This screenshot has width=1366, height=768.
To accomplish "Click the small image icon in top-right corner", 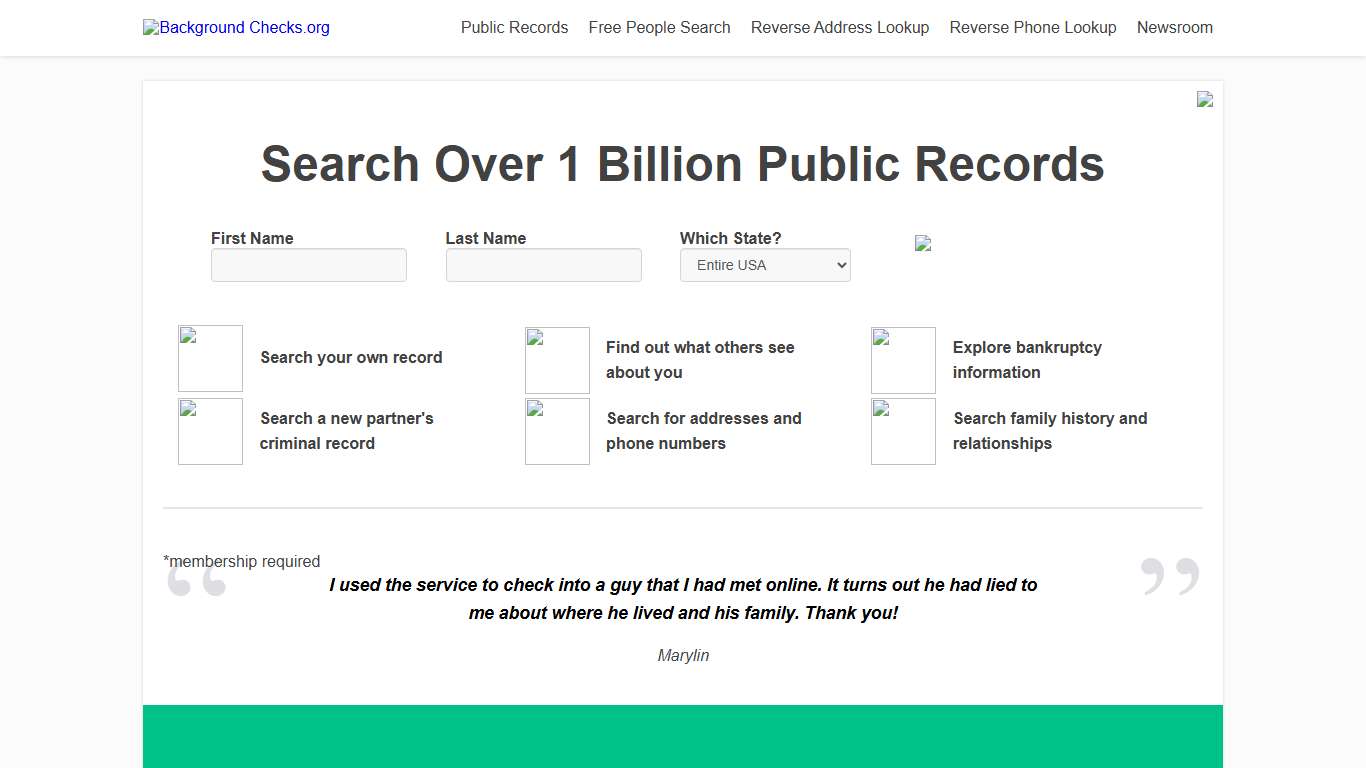I will tap(1204, 99).
